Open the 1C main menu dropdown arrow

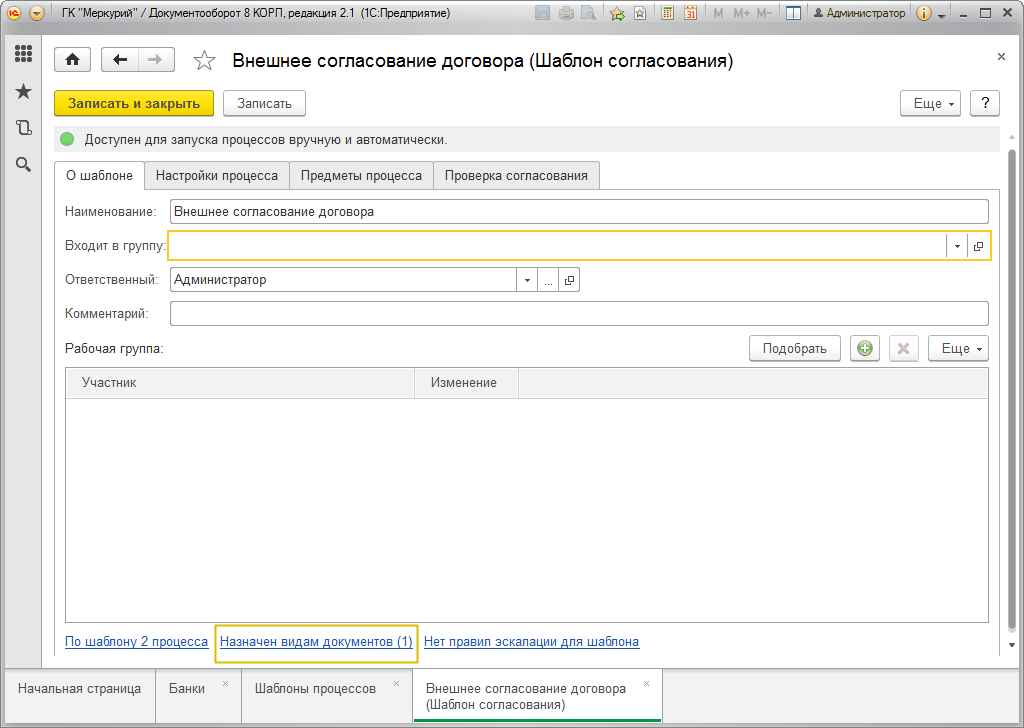[37, 13]
